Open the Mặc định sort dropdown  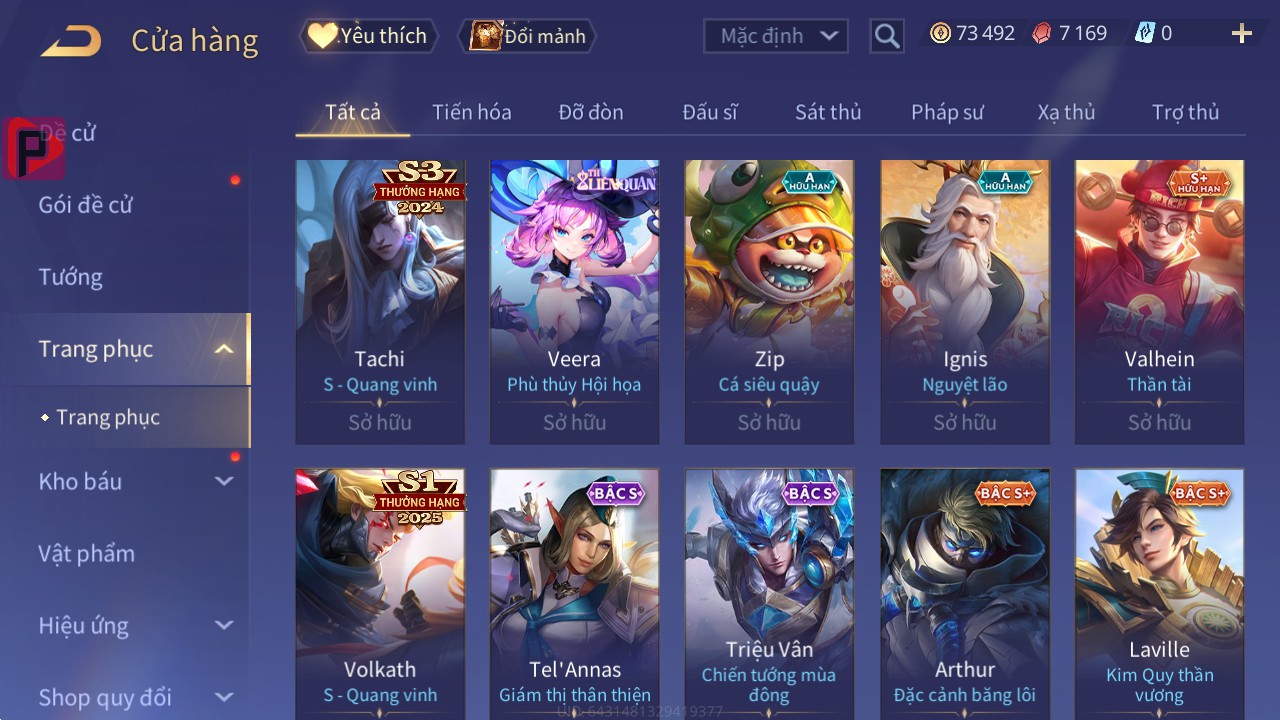tap(776, 36)
